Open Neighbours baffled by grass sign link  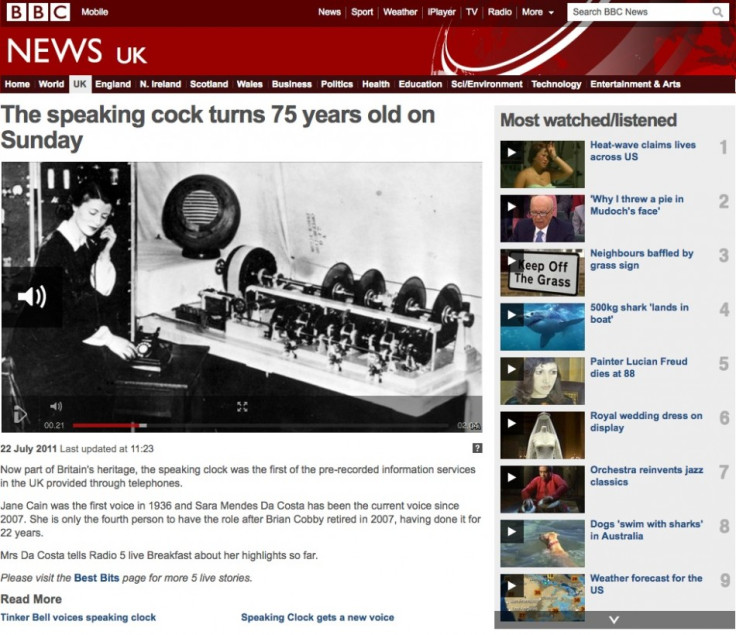[641, 259]
